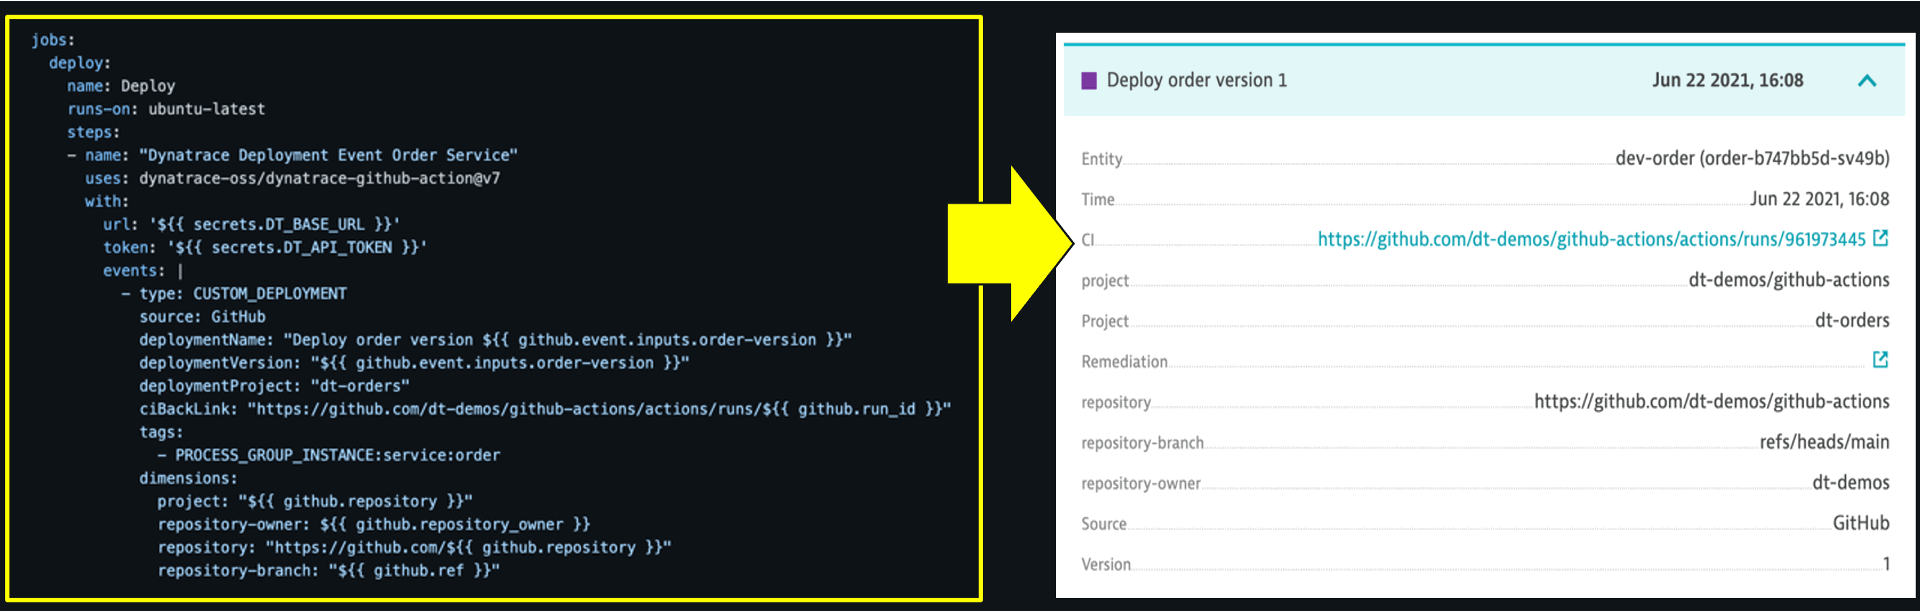Click the 'Entity' property label
This screenshot has height=612, width=1920.
pos(1101,159)
